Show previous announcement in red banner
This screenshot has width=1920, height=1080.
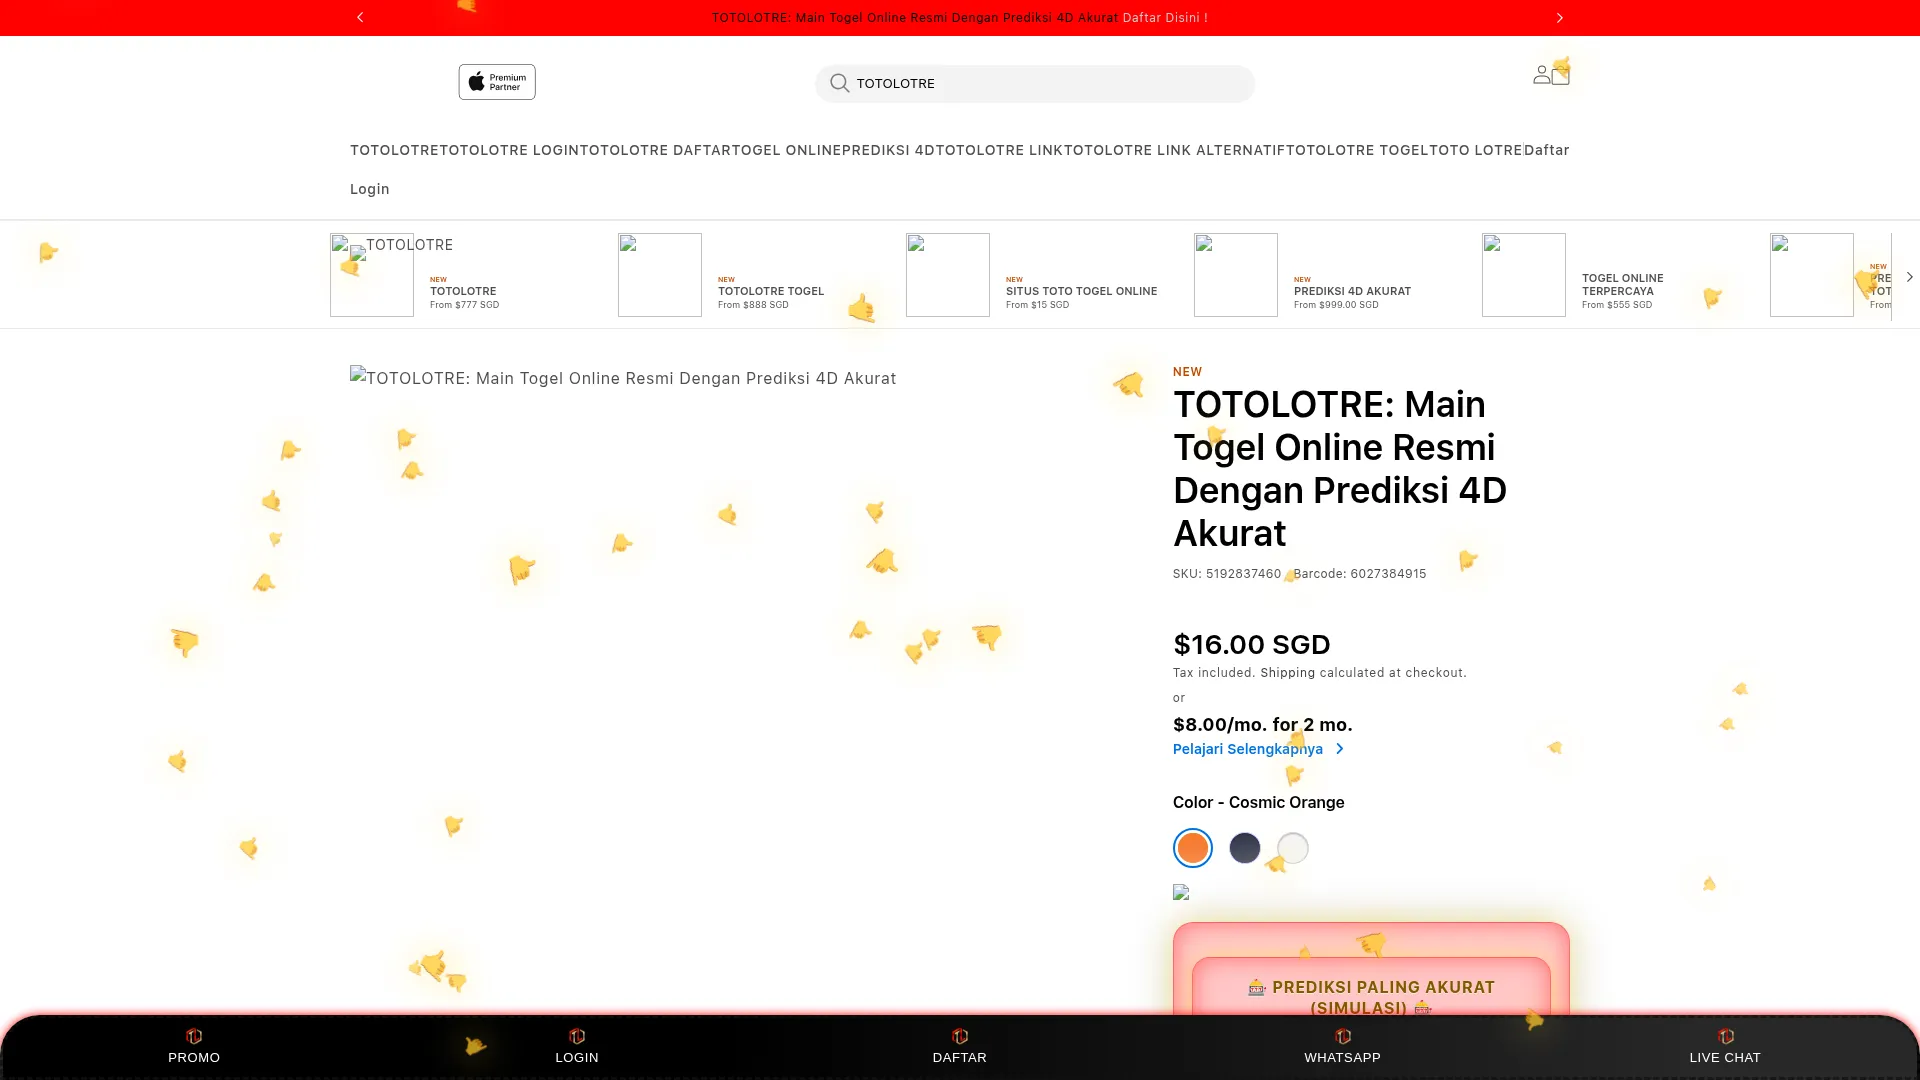[360, 17]
